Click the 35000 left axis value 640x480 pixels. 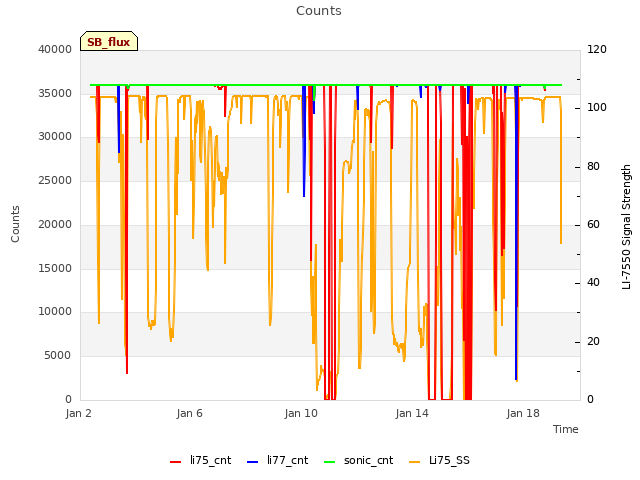(x=55, y=93)
